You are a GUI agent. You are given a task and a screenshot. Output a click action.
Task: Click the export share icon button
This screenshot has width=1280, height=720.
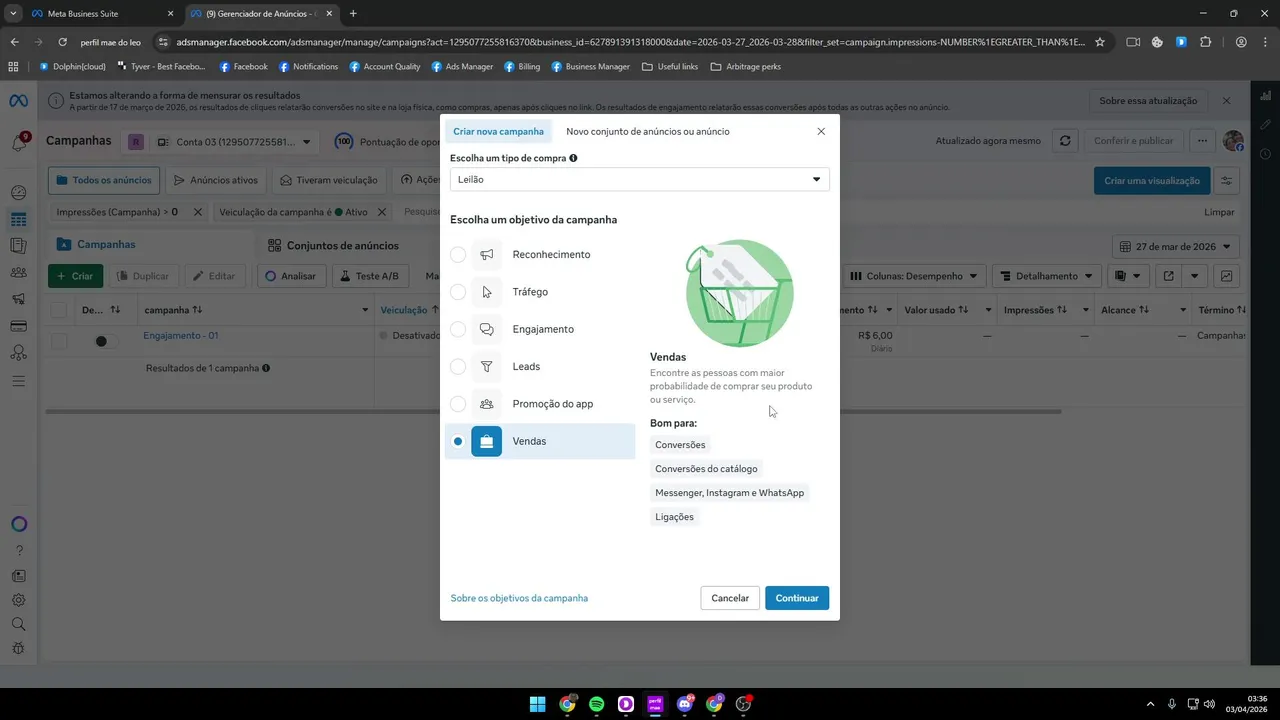1167,276
